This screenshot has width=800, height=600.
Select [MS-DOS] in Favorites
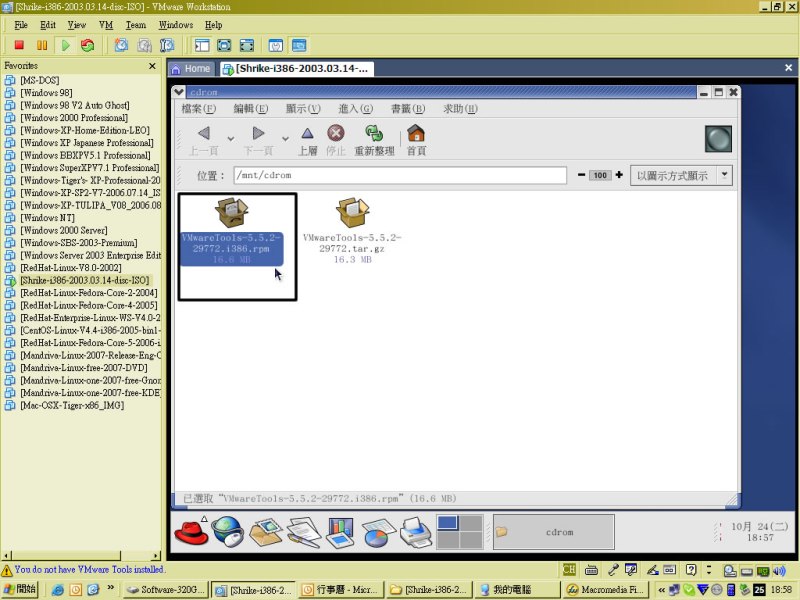tap(39, 80)
